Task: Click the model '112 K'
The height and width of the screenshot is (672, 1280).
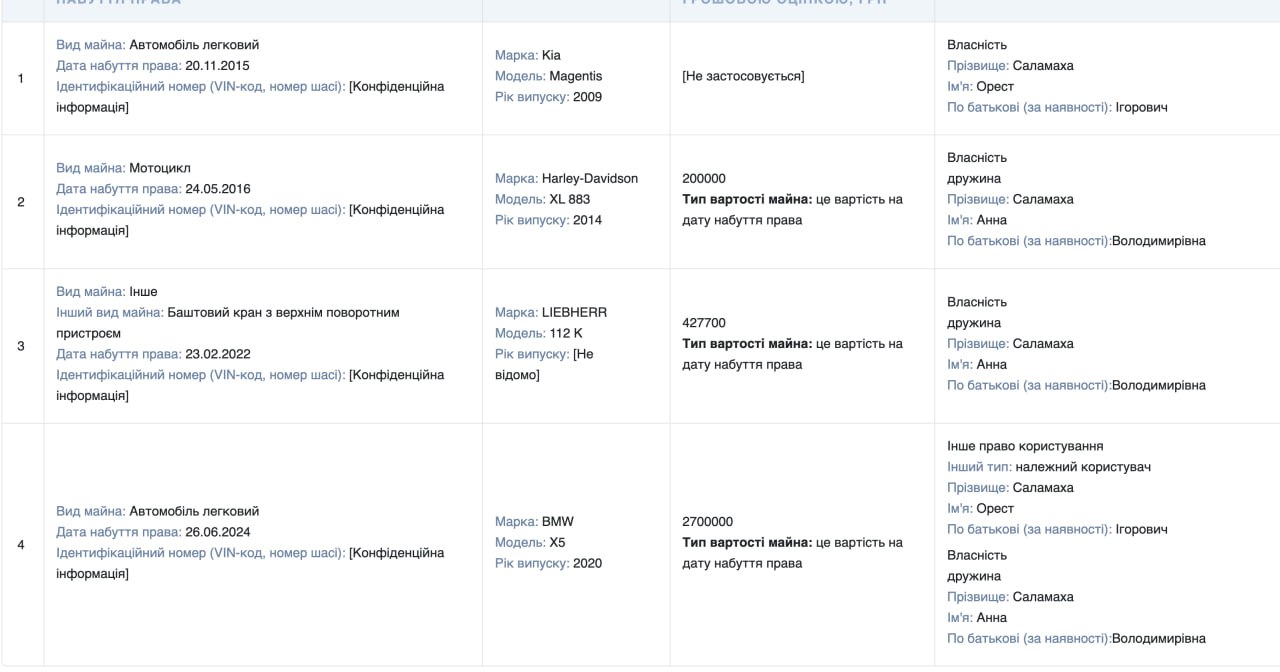Action: 568,333
